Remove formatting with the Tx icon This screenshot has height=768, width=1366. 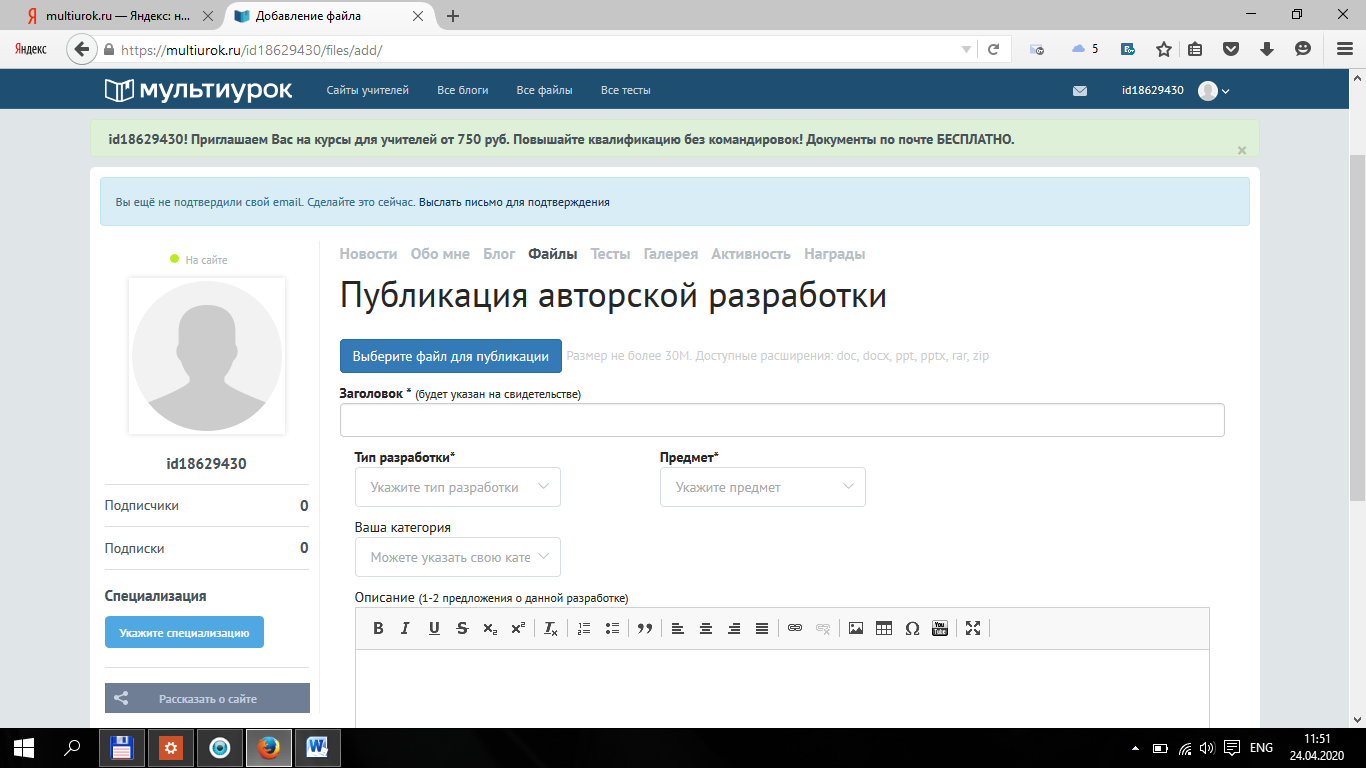(x=551, y=628)
